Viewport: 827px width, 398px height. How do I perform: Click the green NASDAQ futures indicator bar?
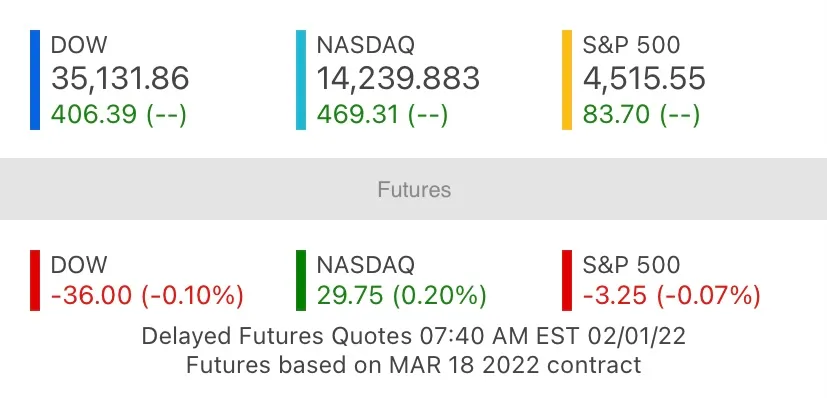pos(301,280)
